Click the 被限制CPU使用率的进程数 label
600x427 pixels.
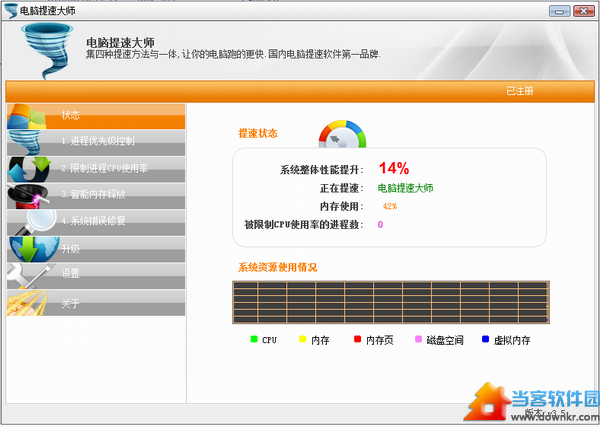tap(304, 225)
